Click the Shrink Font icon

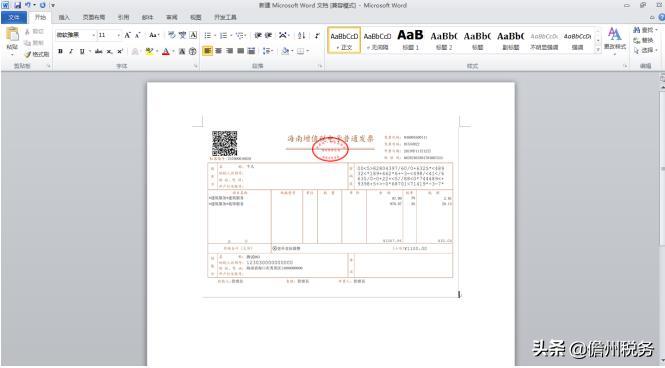pyautogui.click(x=137, y=35)
